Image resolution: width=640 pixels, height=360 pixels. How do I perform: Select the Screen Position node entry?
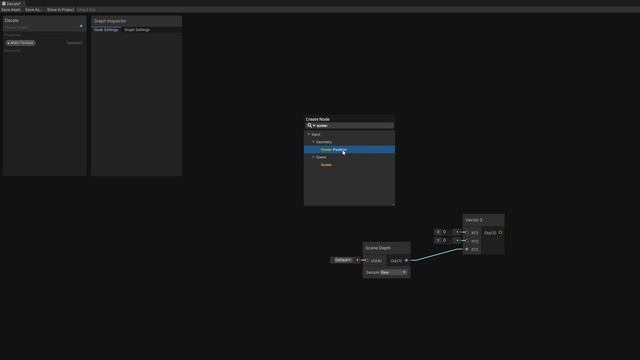pos(349,149)
